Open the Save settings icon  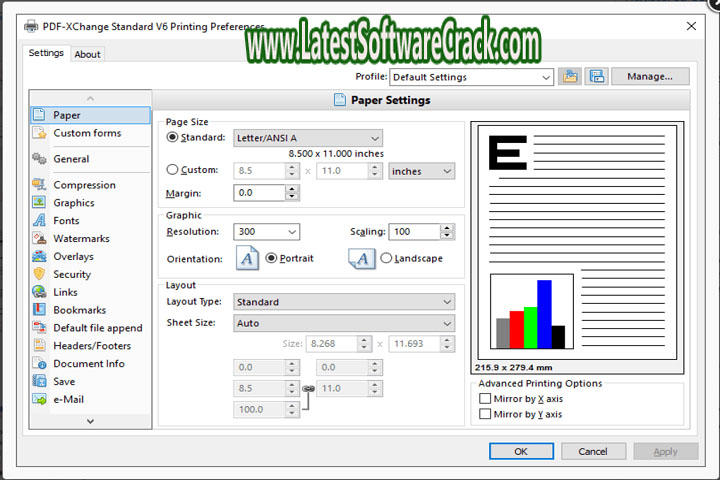(x=39, y=381)
